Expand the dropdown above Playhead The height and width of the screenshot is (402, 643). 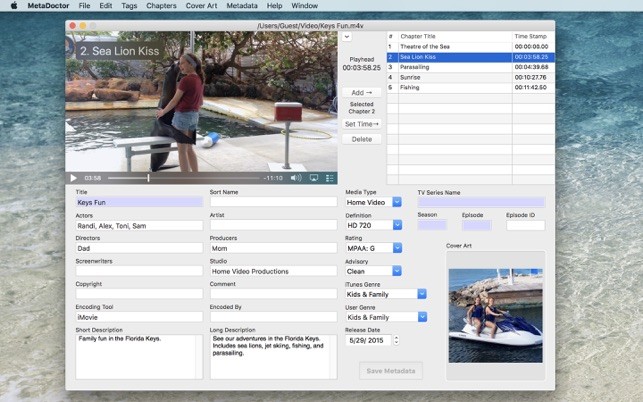347,36
